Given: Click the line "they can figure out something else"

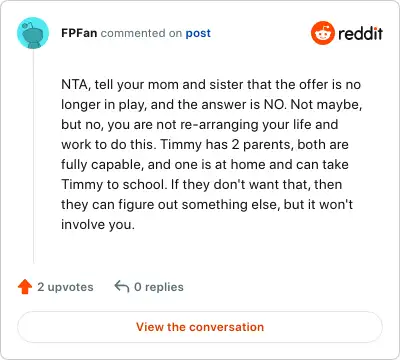Looking at the screenshot, I should pos(207,205).
